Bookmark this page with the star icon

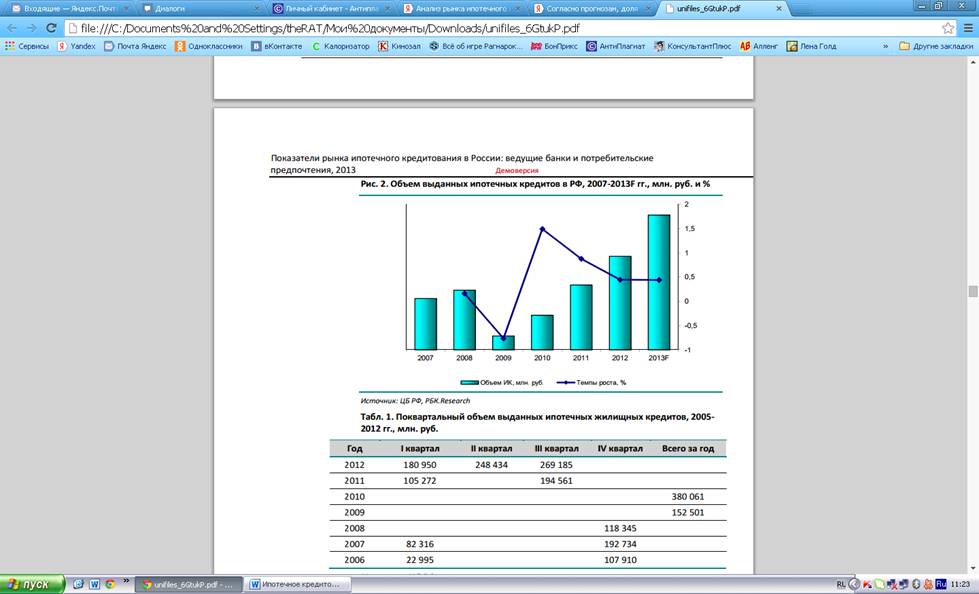(948, 28)
